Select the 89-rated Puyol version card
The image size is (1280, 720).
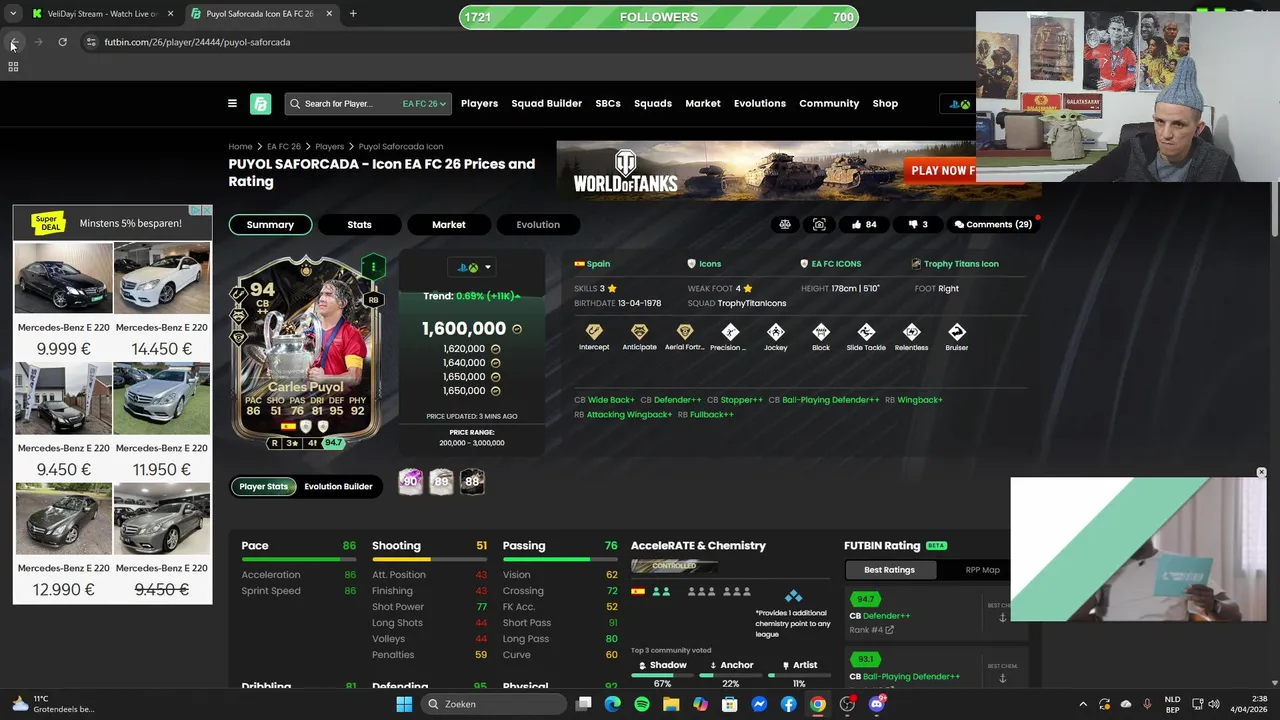[x=441, y=481]
